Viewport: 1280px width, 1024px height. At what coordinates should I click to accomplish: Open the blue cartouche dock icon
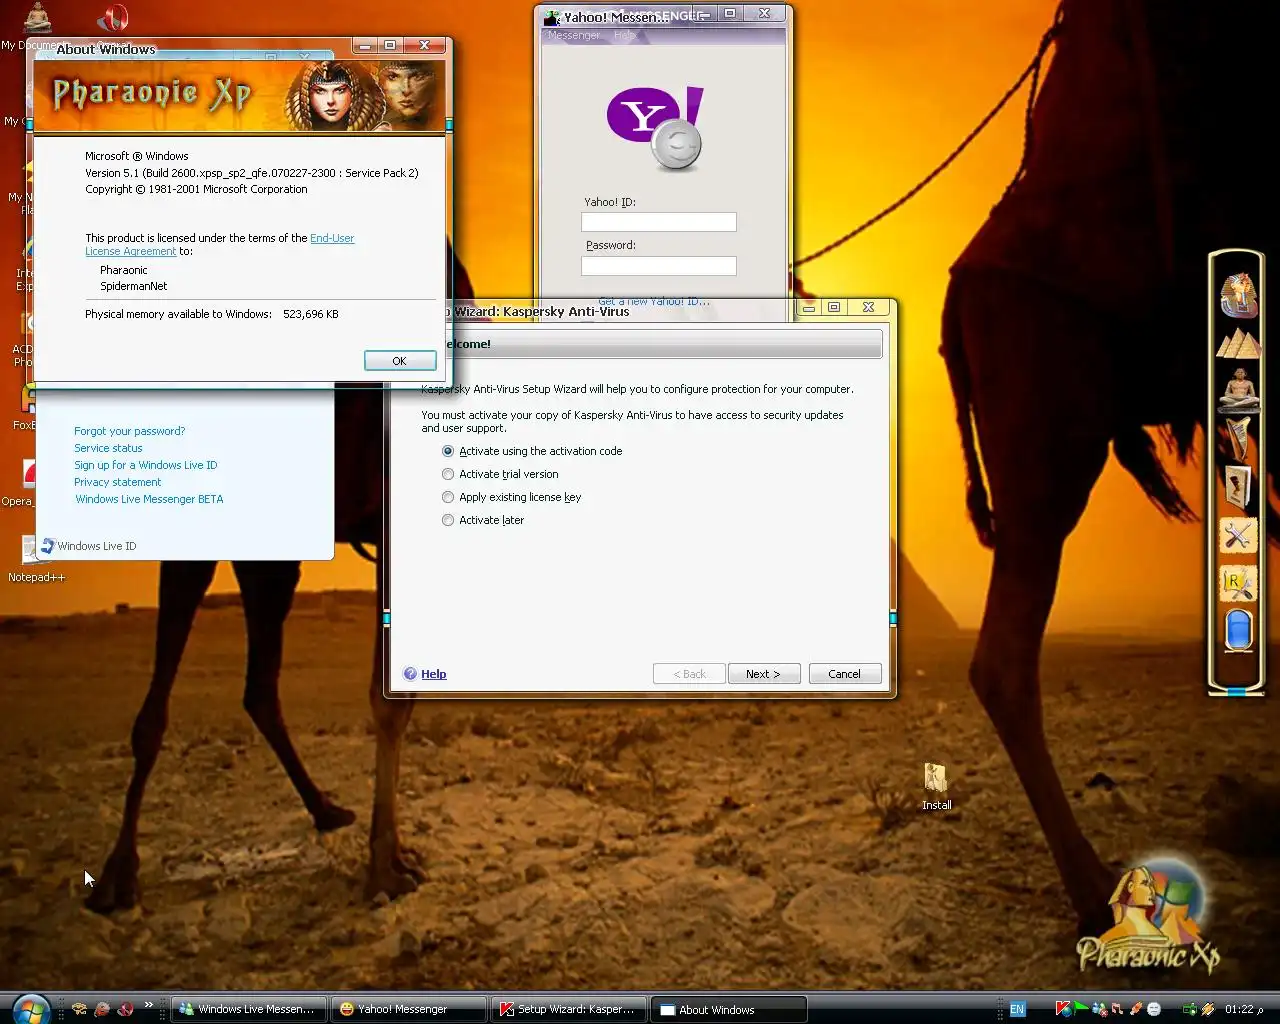tap(1238, 631)
